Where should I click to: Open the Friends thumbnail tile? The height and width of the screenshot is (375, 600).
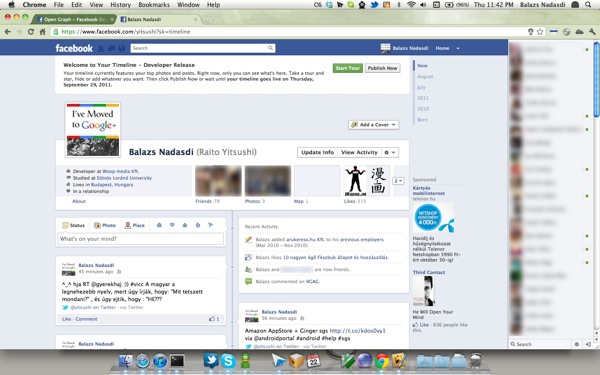(218, 181)
